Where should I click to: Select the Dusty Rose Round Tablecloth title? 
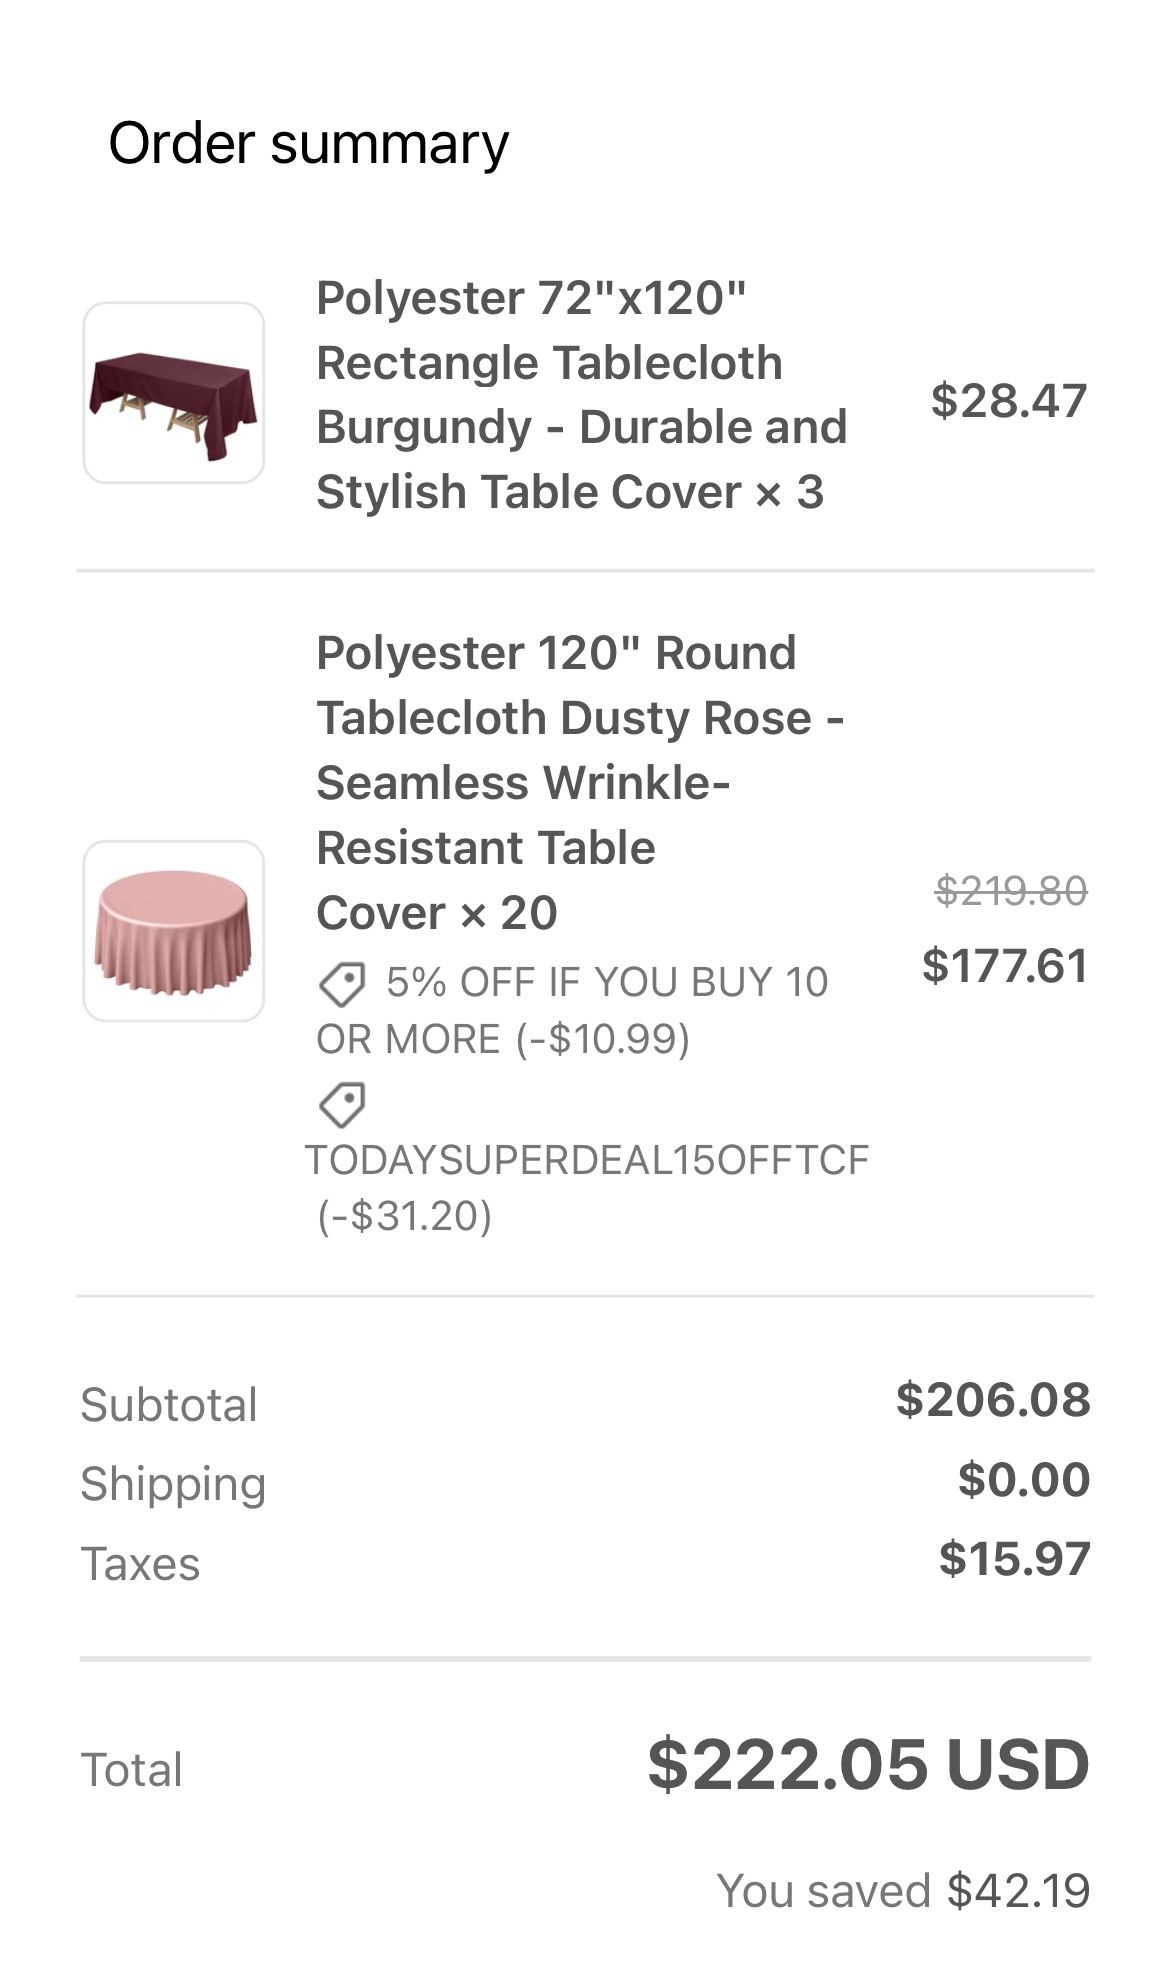coord(580,782)
